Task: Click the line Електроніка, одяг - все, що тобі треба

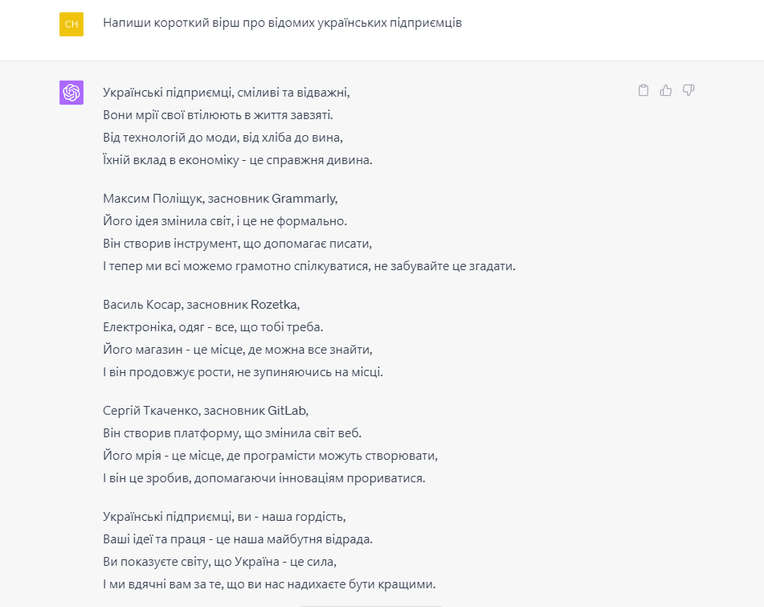Action: point(213,327)
